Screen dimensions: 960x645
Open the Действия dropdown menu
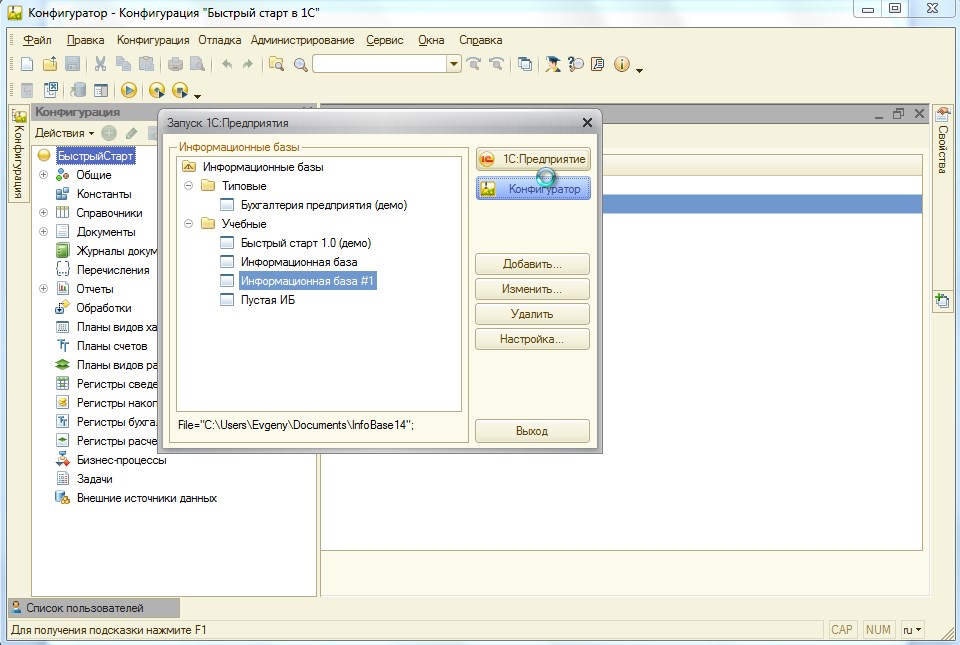click(x=64, y=133)
